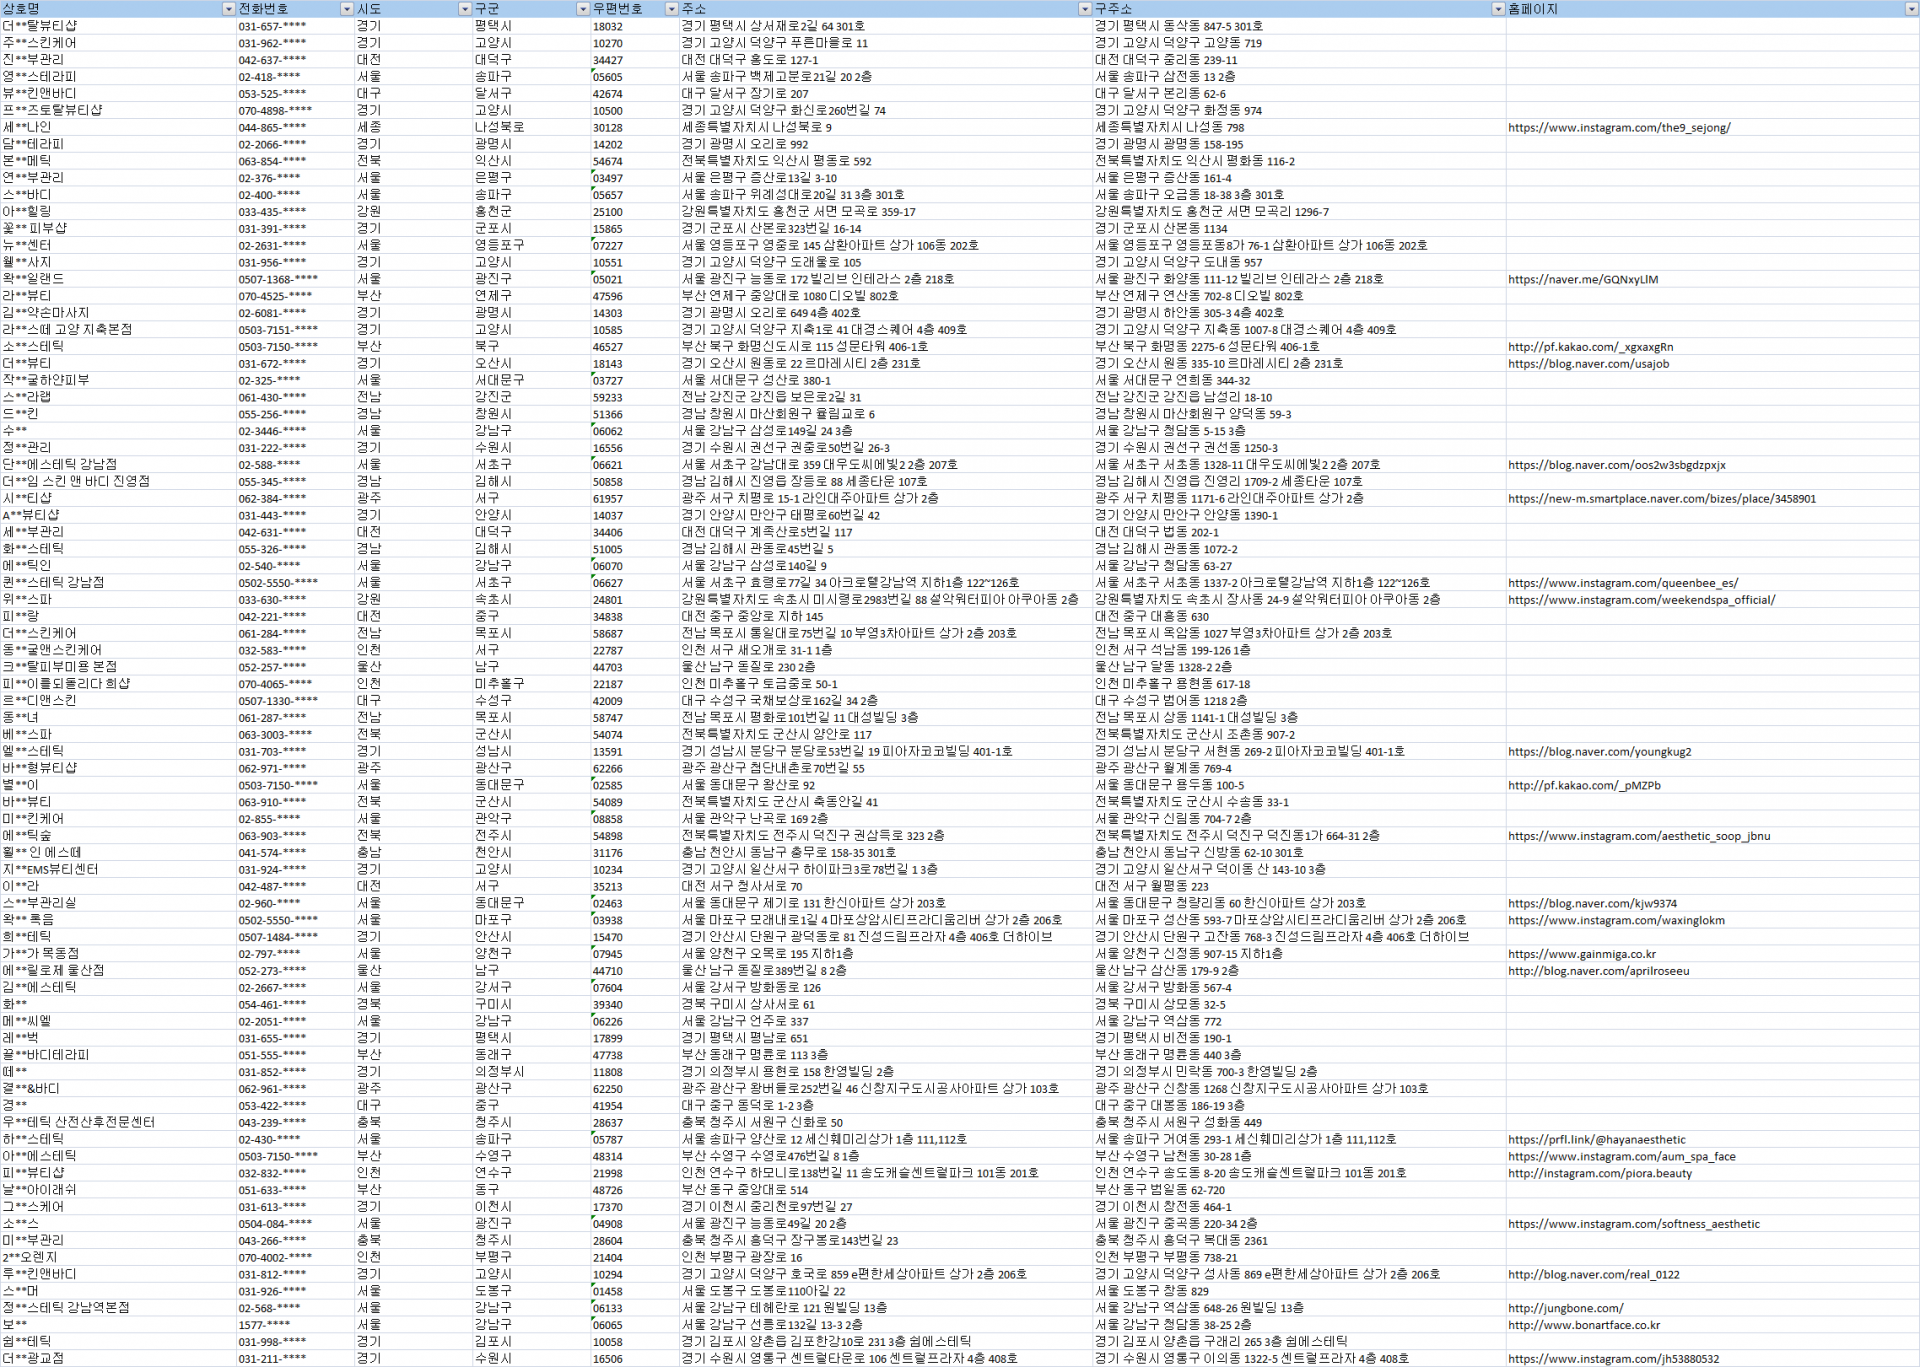This screenshot has width=1920, height=1367.
Task: Open the blog.naver.com/usajob link
Action: pyautogui.click(x=1588, y=364)
